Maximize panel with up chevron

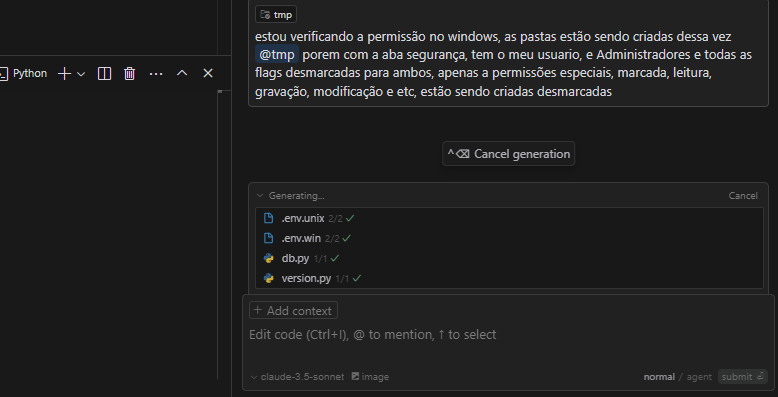pyautogui.click(x=182, y=73)
